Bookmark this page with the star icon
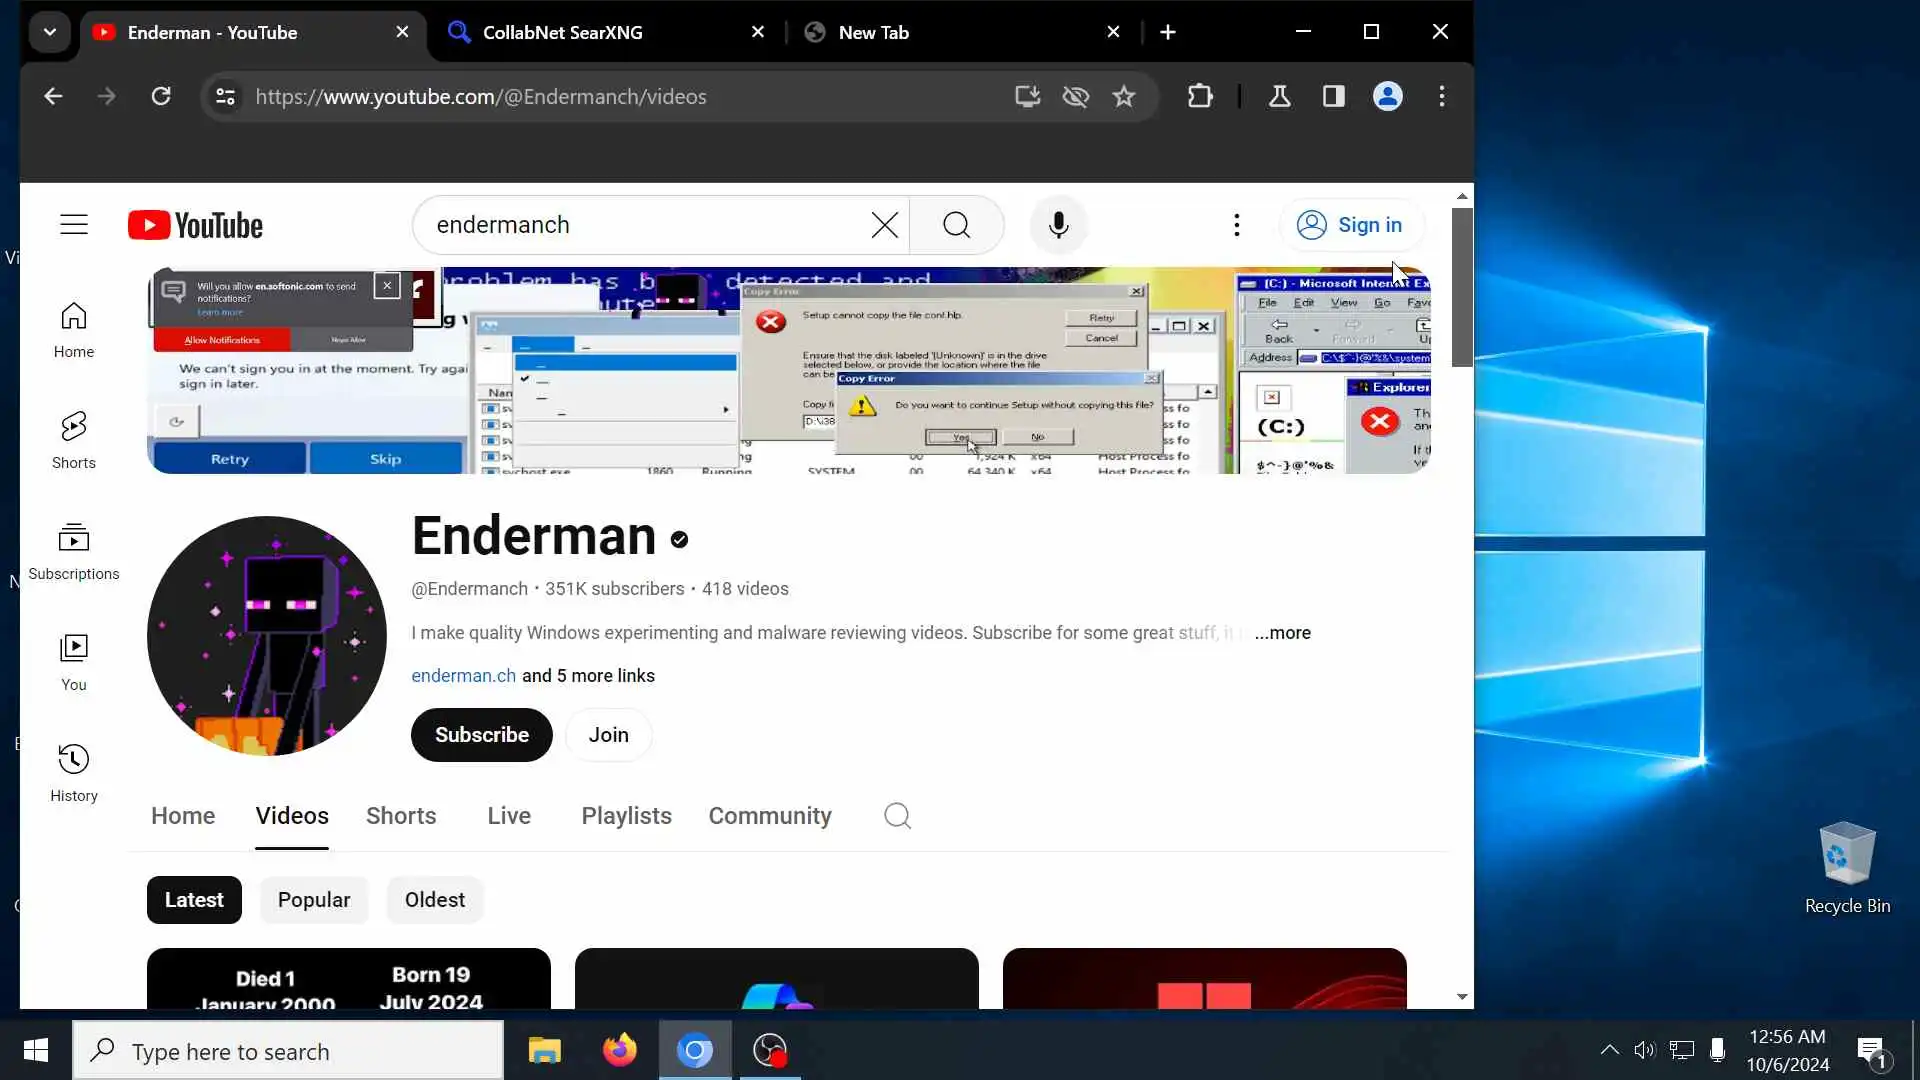1920x1080 pixels. click(1124, 96)
